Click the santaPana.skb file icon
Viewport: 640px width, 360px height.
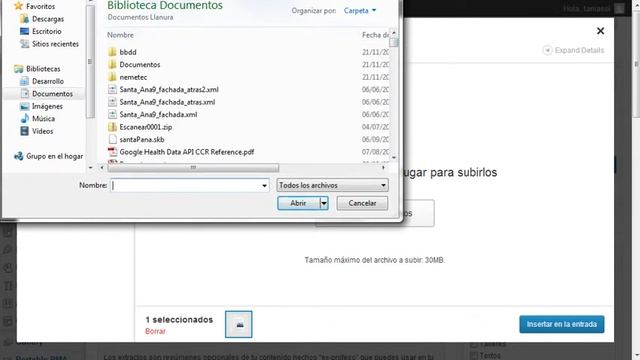coord(112,139)
